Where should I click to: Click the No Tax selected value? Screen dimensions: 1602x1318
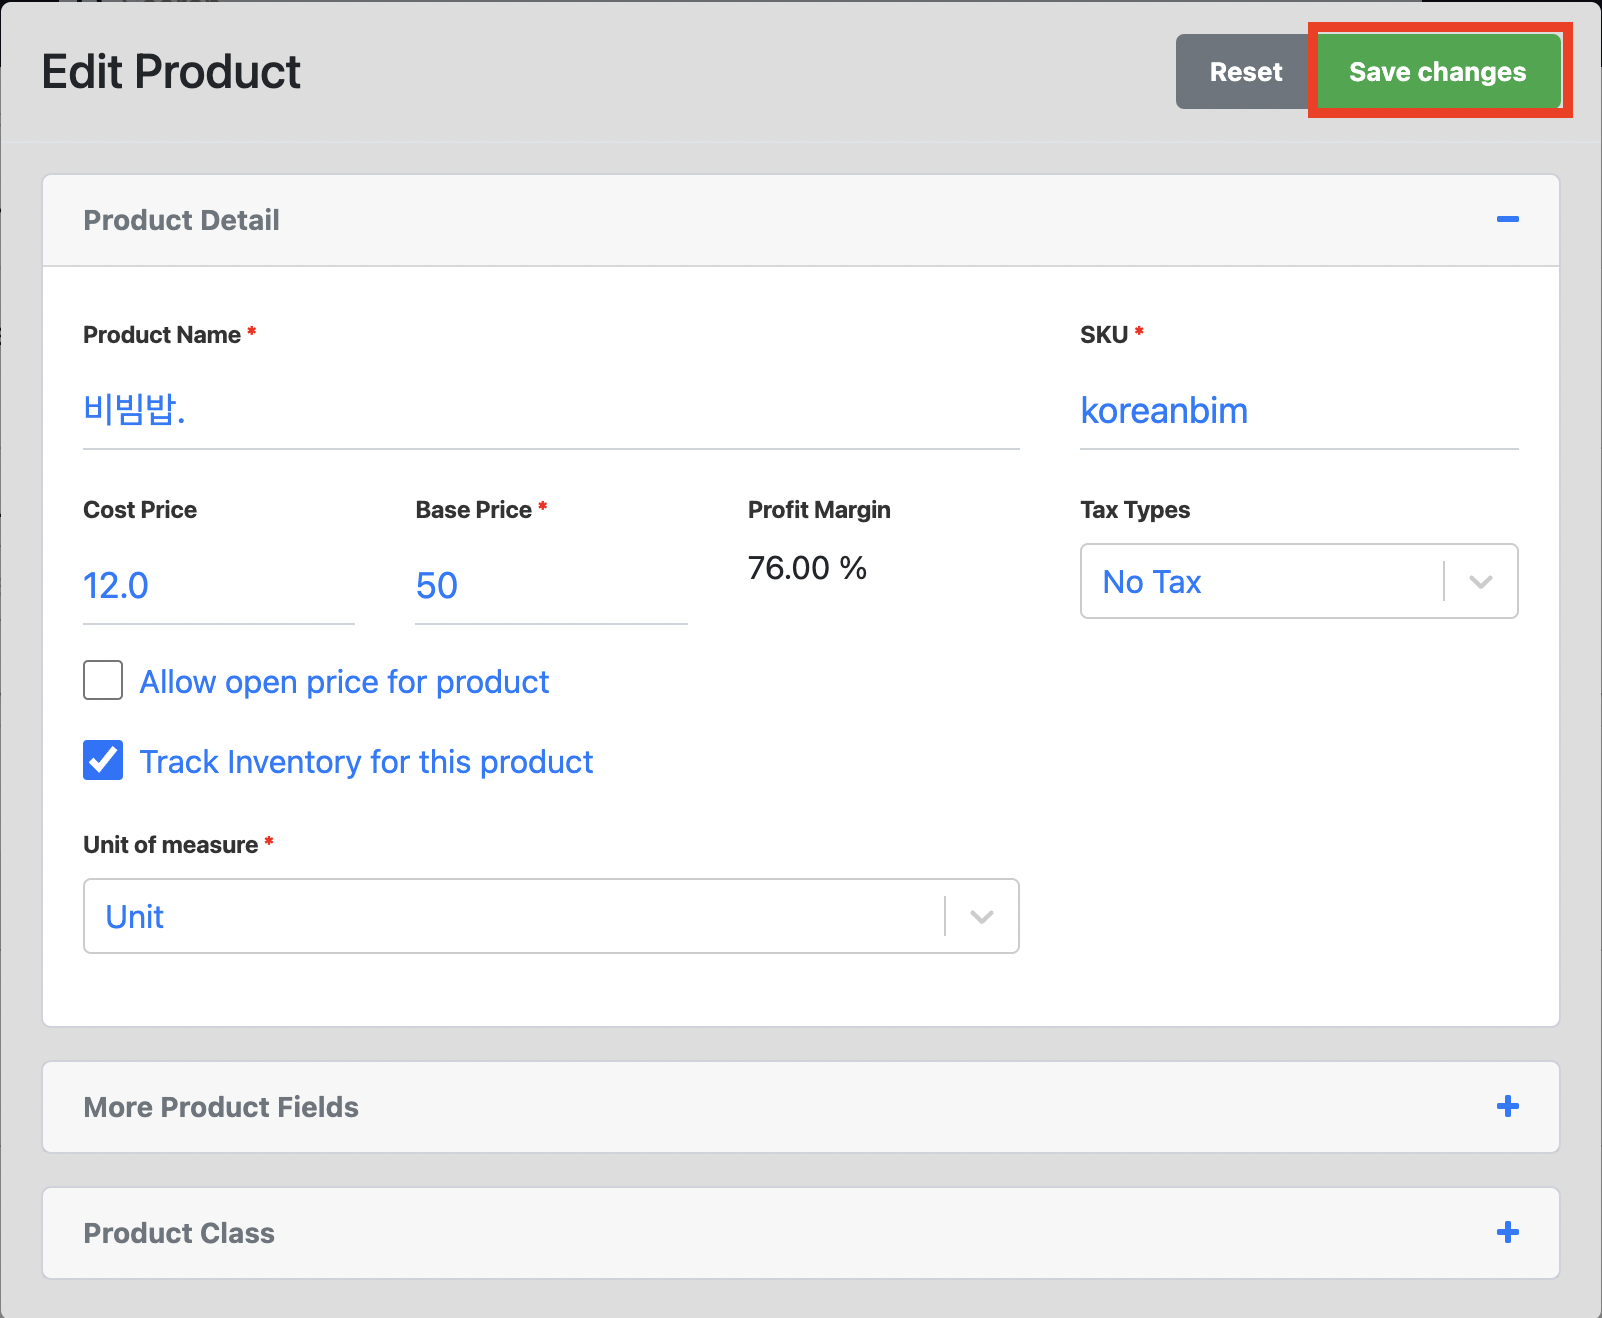[1152, 582]
